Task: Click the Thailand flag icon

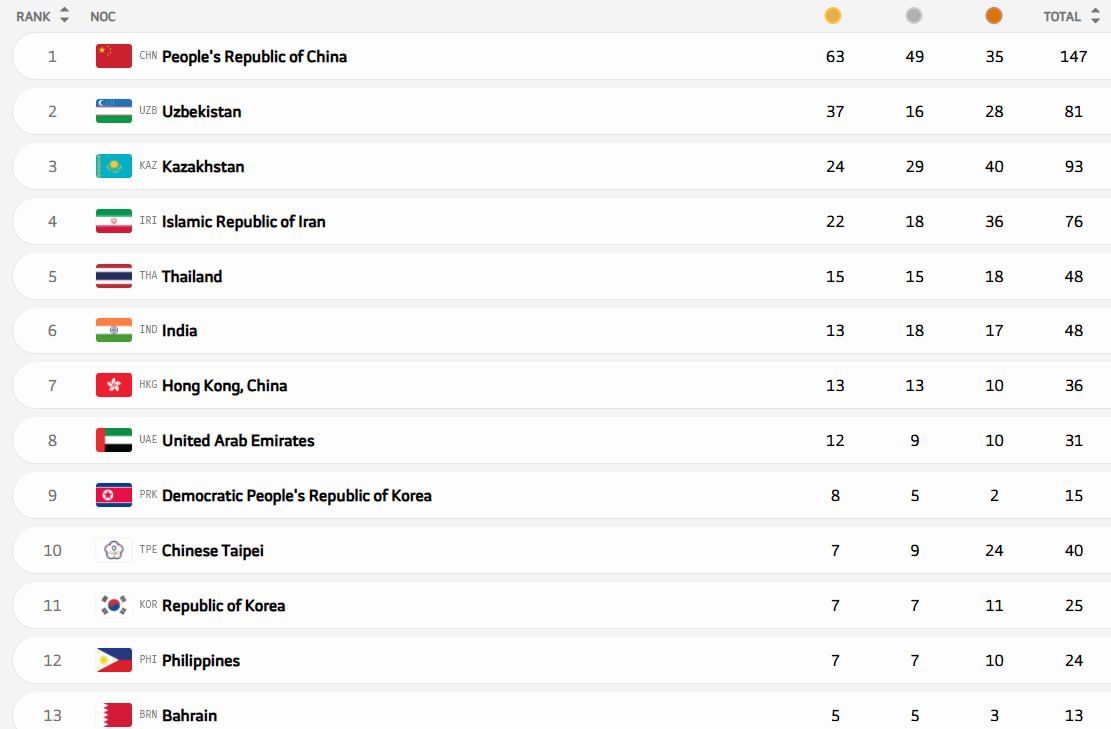Action: pos(114,276)
